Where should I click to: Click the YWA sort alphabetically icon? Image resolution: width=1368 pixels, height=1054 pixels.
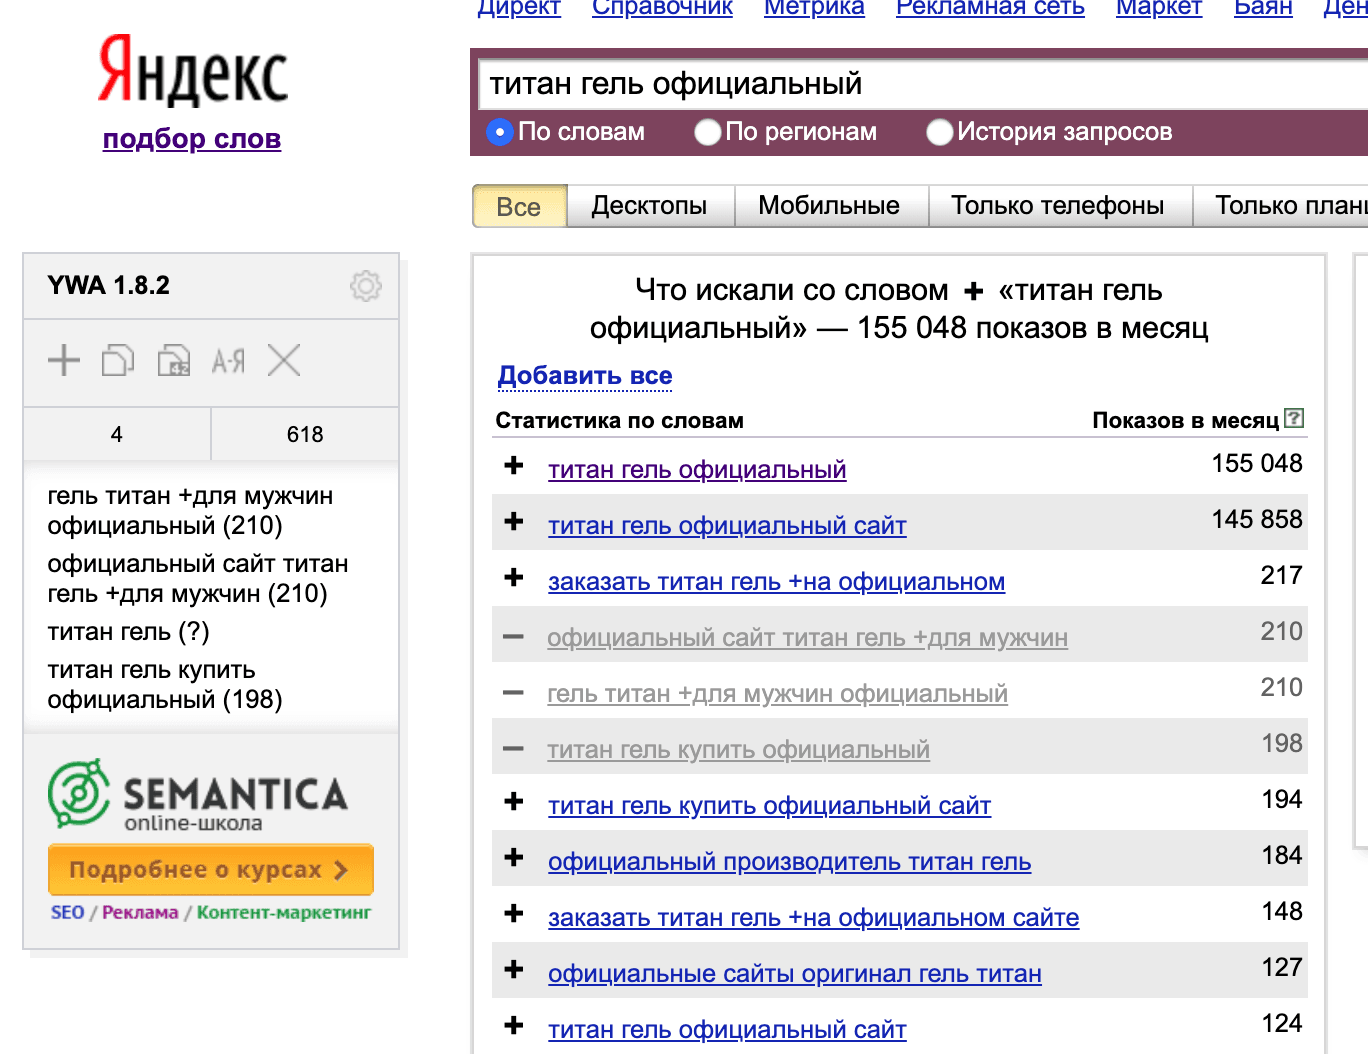(228, 360)
